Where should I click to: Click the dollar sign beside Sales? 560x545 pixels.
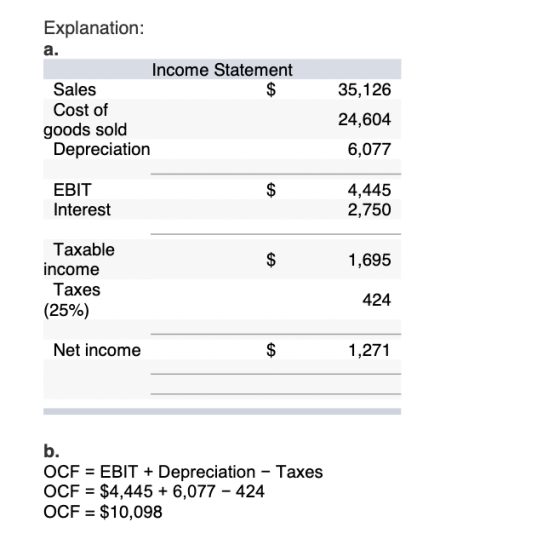(x=271, y=89)
